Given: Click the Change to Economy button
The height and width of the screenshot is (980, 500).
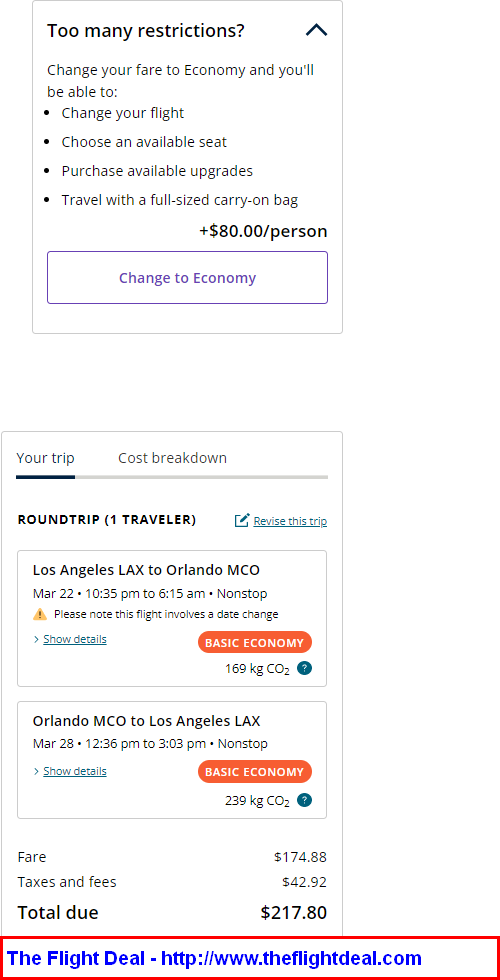Looking at the screenshot, I should coord(188,278).
